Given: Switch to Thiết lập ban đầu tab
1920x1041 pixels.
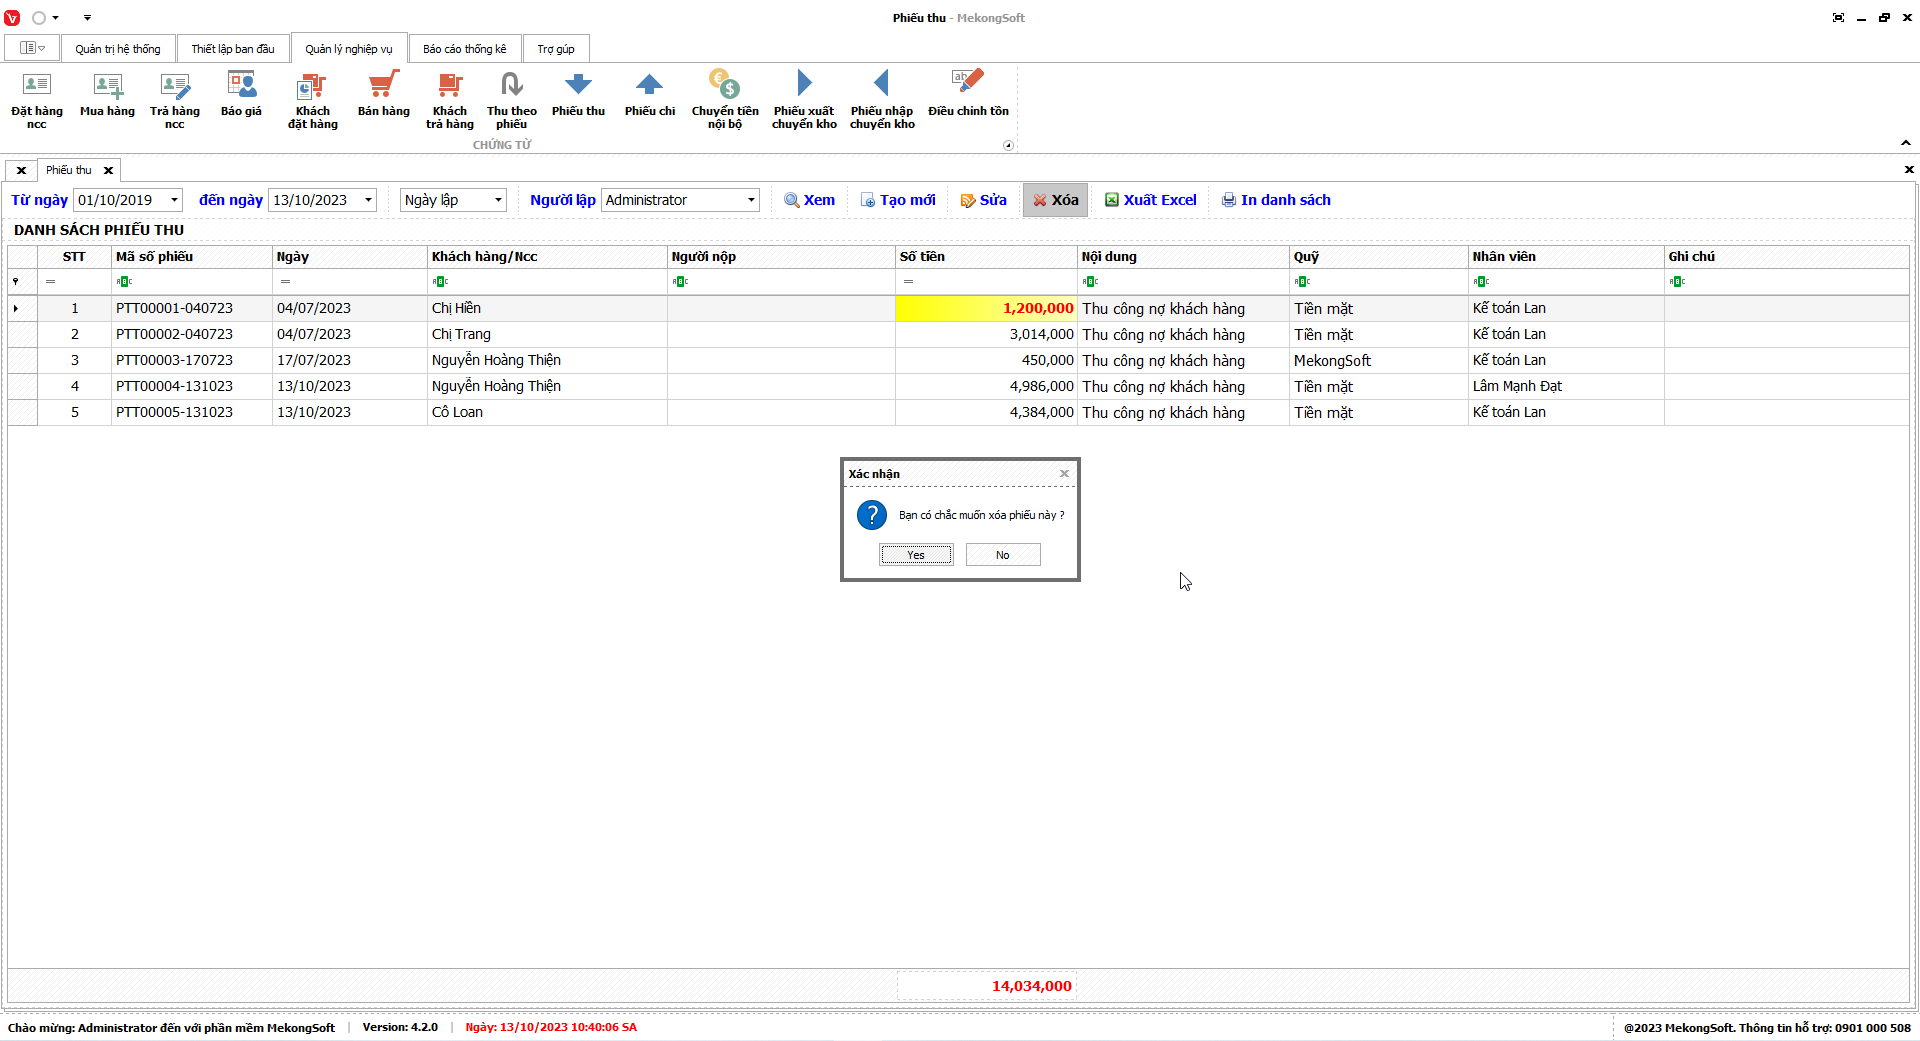Looking at the screenshot, I should [x=233, y=49].
